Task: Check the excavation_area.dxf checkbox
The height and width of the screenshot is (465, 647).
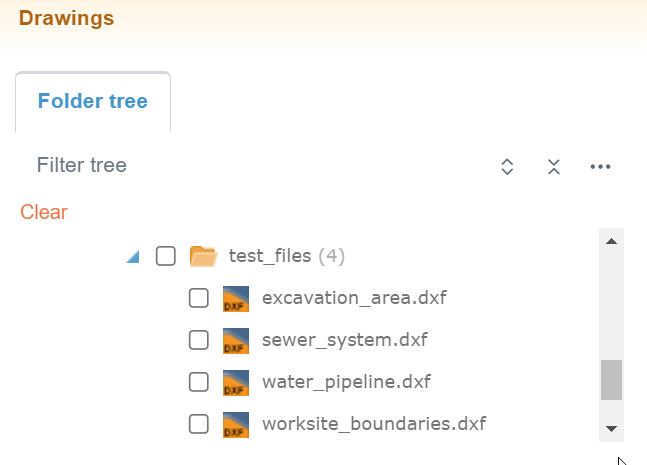Action: click(x=199, y=298)
